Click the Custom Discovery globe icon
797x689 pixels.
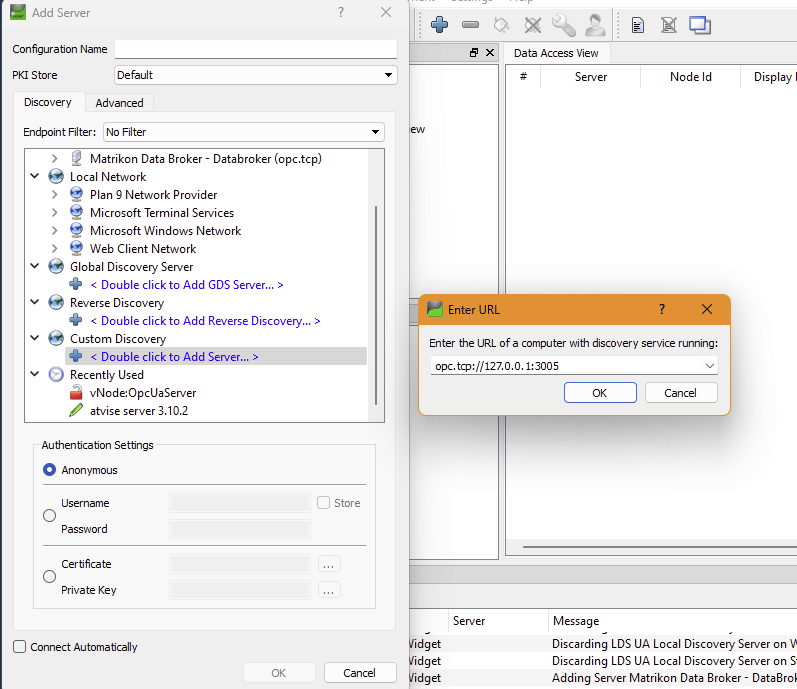click(x=56, y=338)
